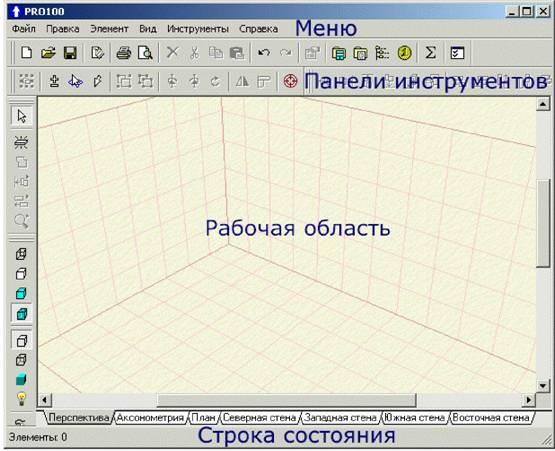
Task: Click the 'Элементы: 0' status bar text
Action: pos(38,437)
